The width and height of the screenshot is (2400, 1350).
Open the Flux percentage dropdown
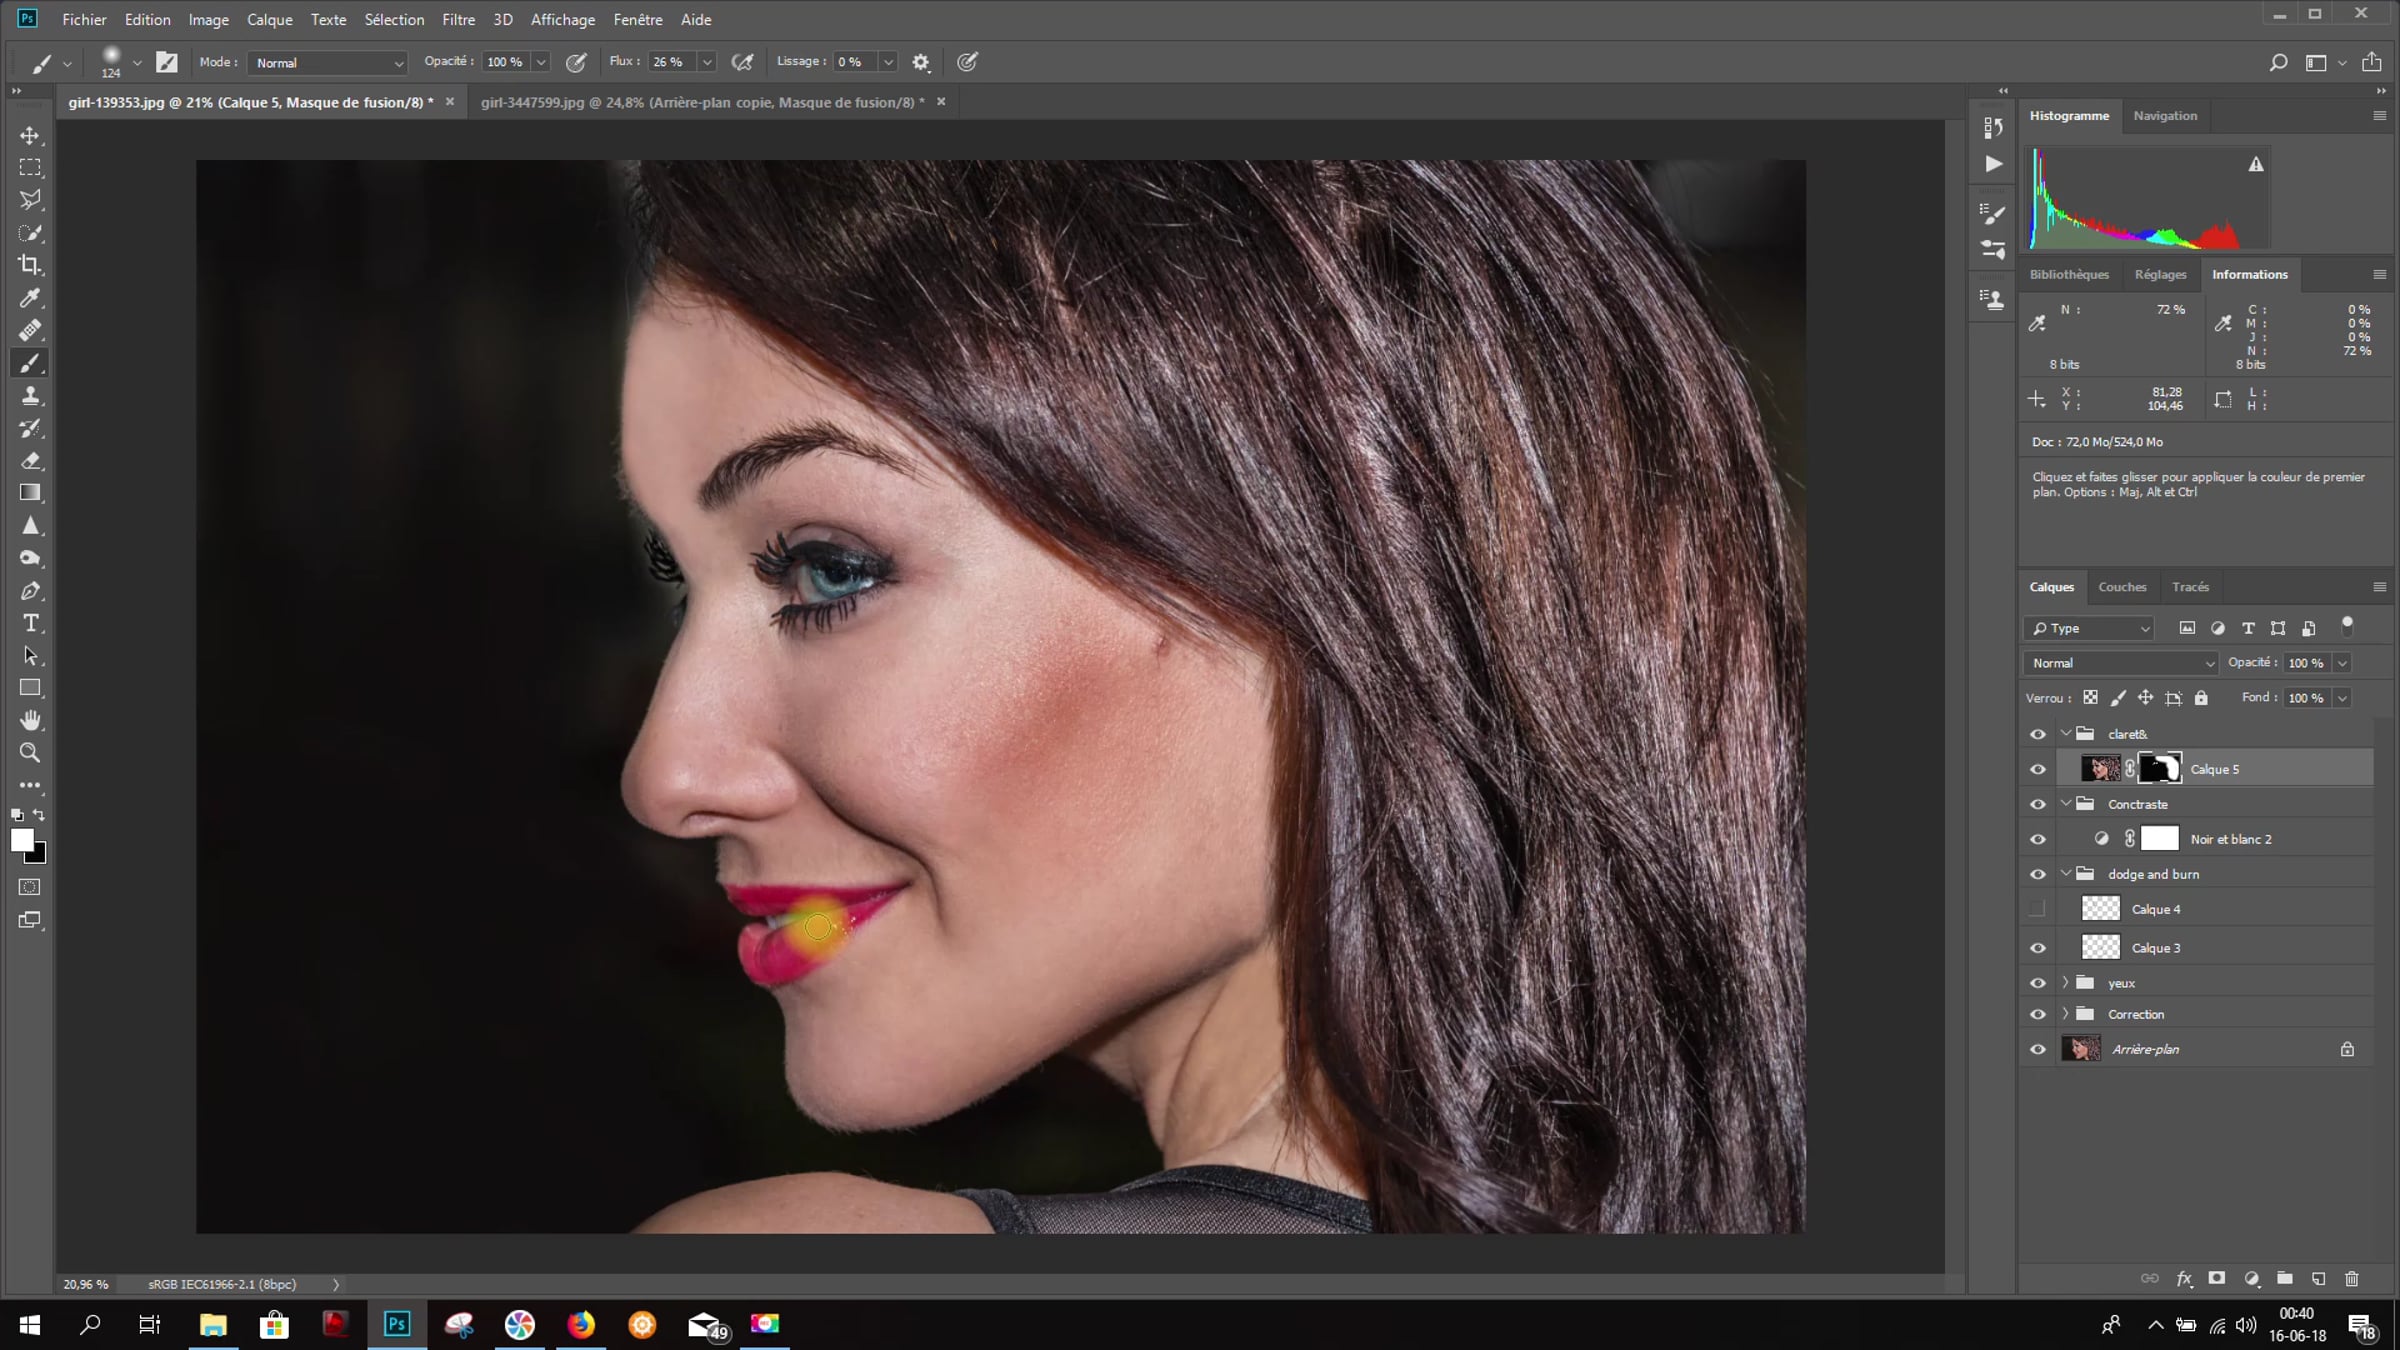pyautogui.click(x=707, y=62)
